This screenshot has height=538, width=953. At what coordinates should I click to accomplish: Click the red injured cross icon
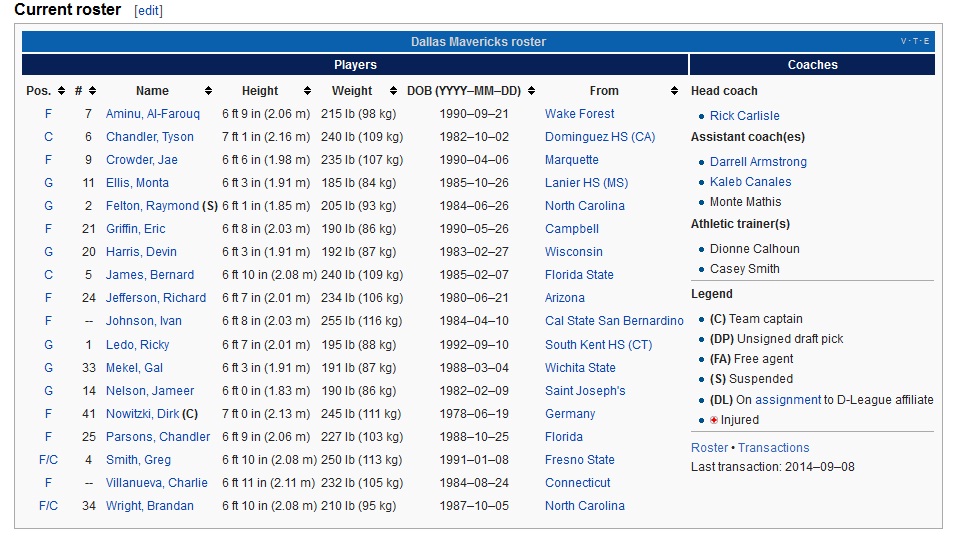(714, 420)
